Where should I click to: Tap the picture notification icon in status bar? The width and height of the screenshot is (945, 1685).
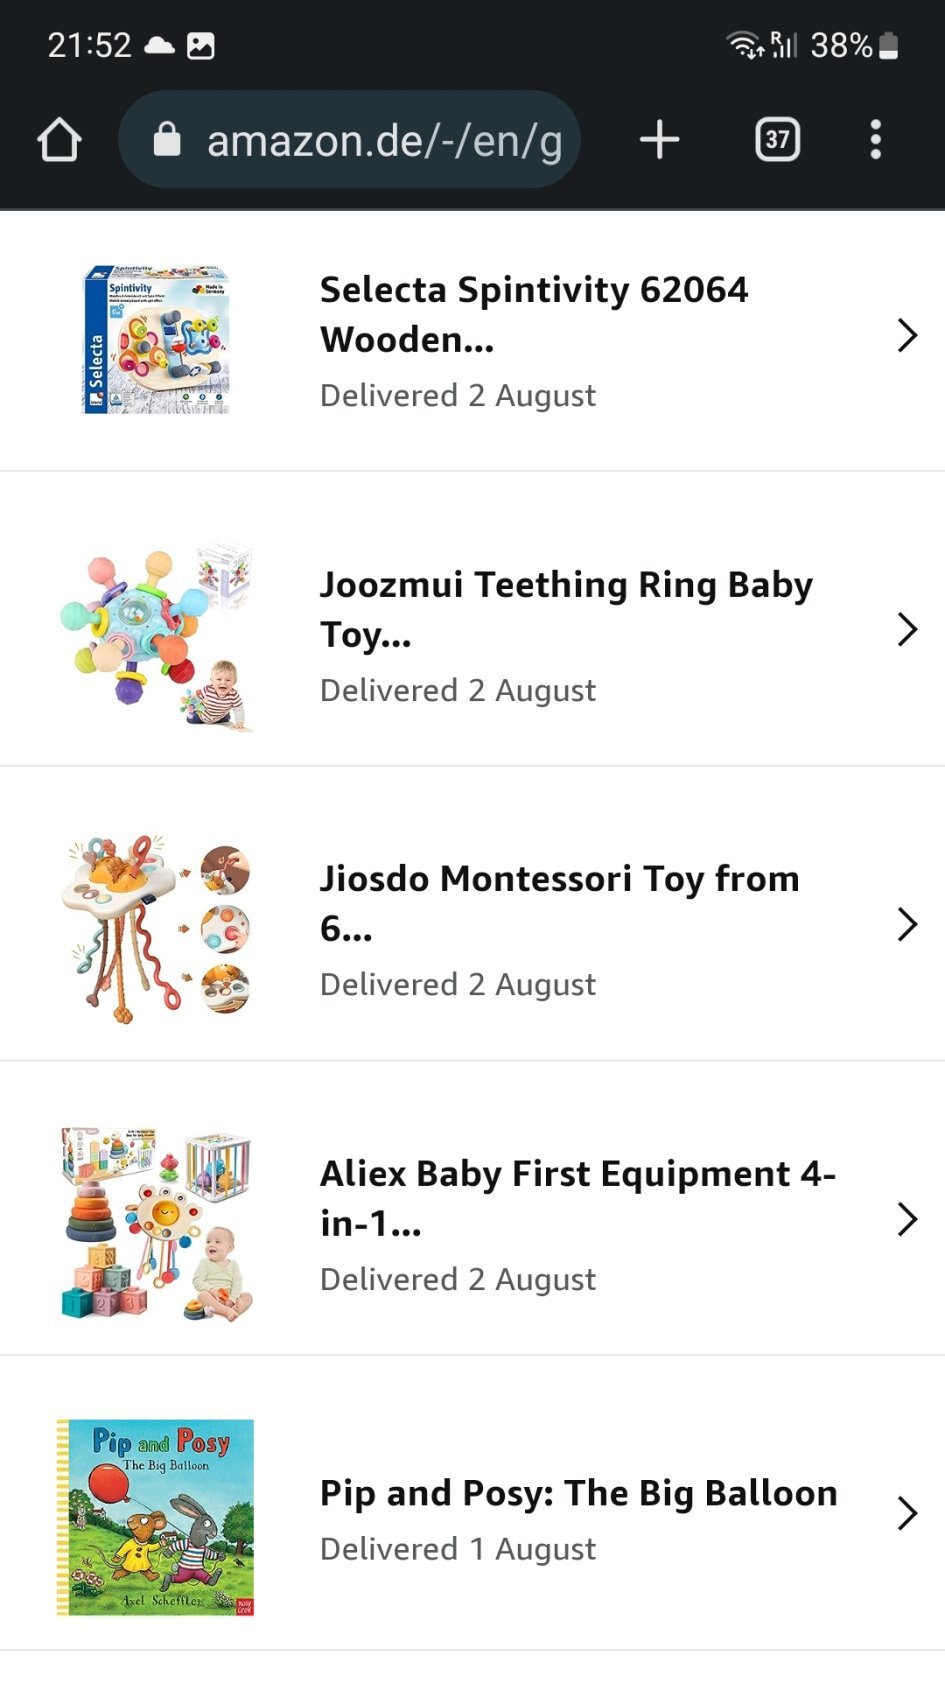pos(201,46)
